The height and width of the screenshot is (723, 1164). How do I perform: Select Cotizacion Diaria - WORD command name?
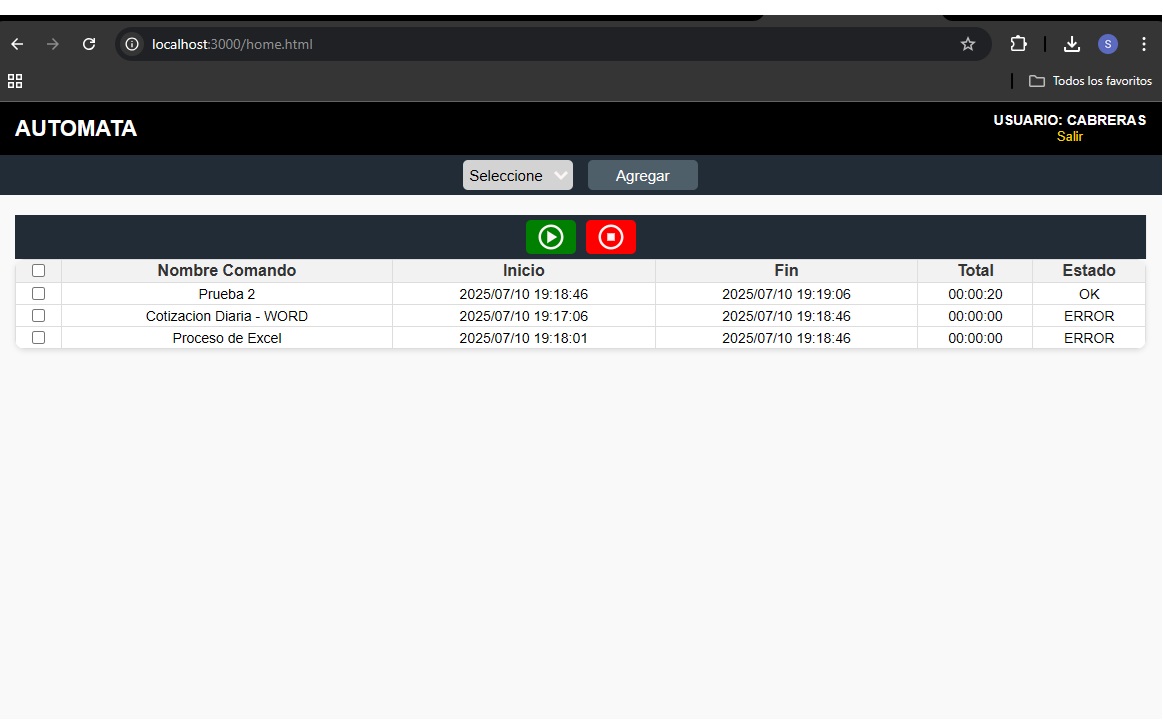[226, 316]
